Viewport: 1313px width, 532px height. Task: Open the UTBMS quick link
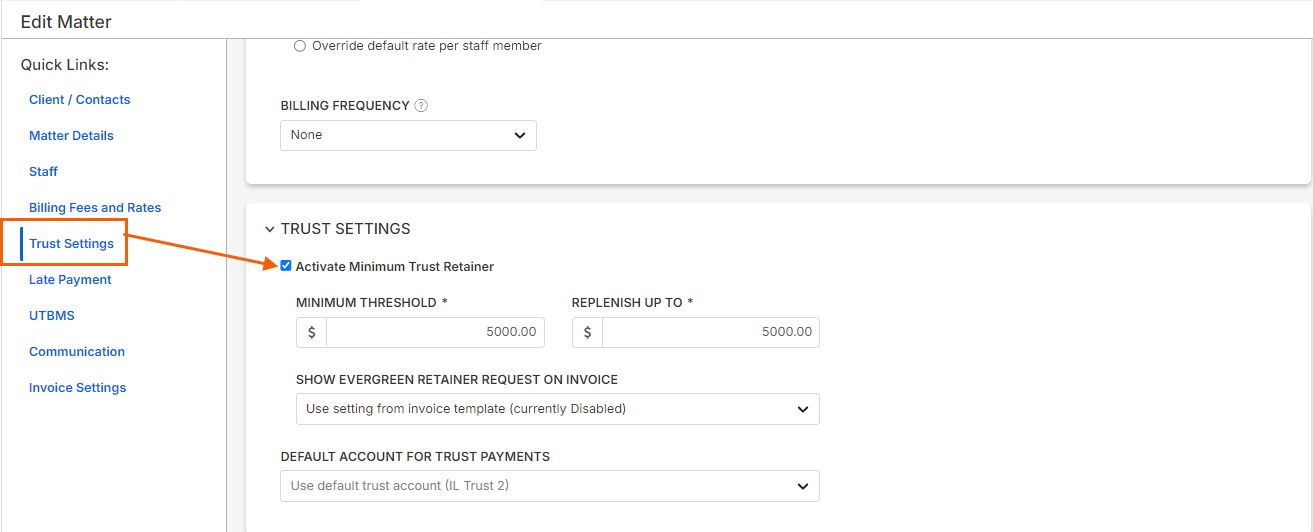pos(52,316)
